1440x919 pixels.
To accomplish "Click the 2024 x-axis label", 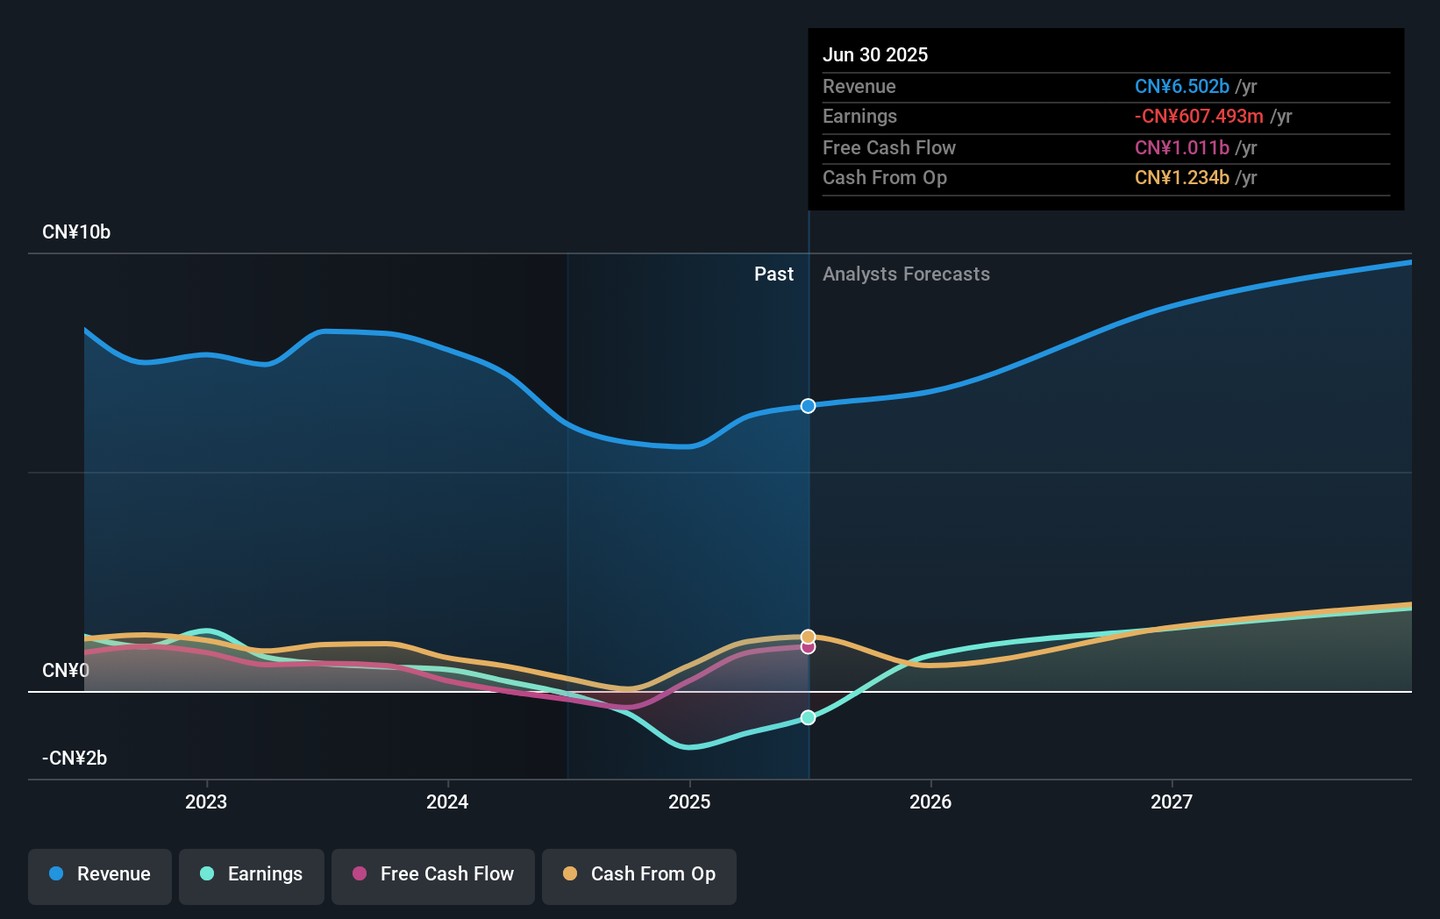I will pos(447,802).
